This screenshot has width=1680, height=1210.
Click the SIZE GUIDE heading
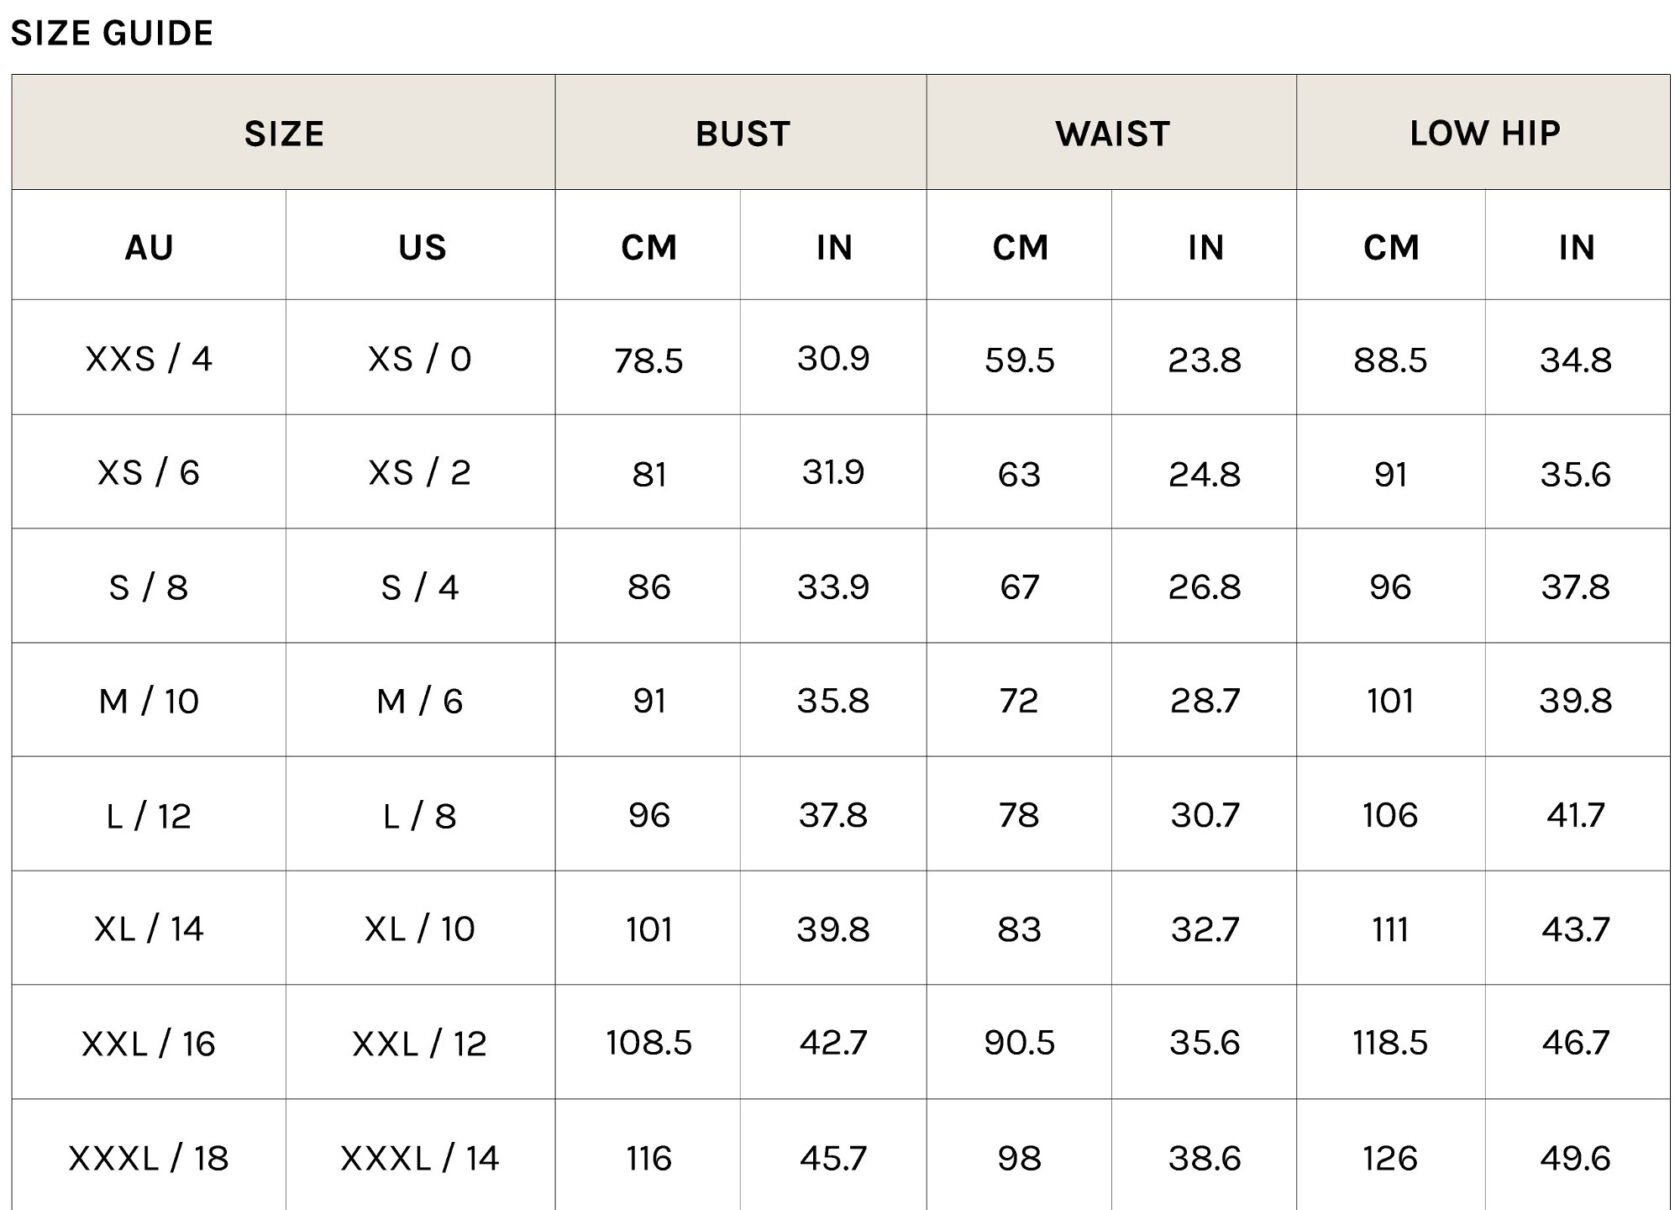tap(112, 33)
